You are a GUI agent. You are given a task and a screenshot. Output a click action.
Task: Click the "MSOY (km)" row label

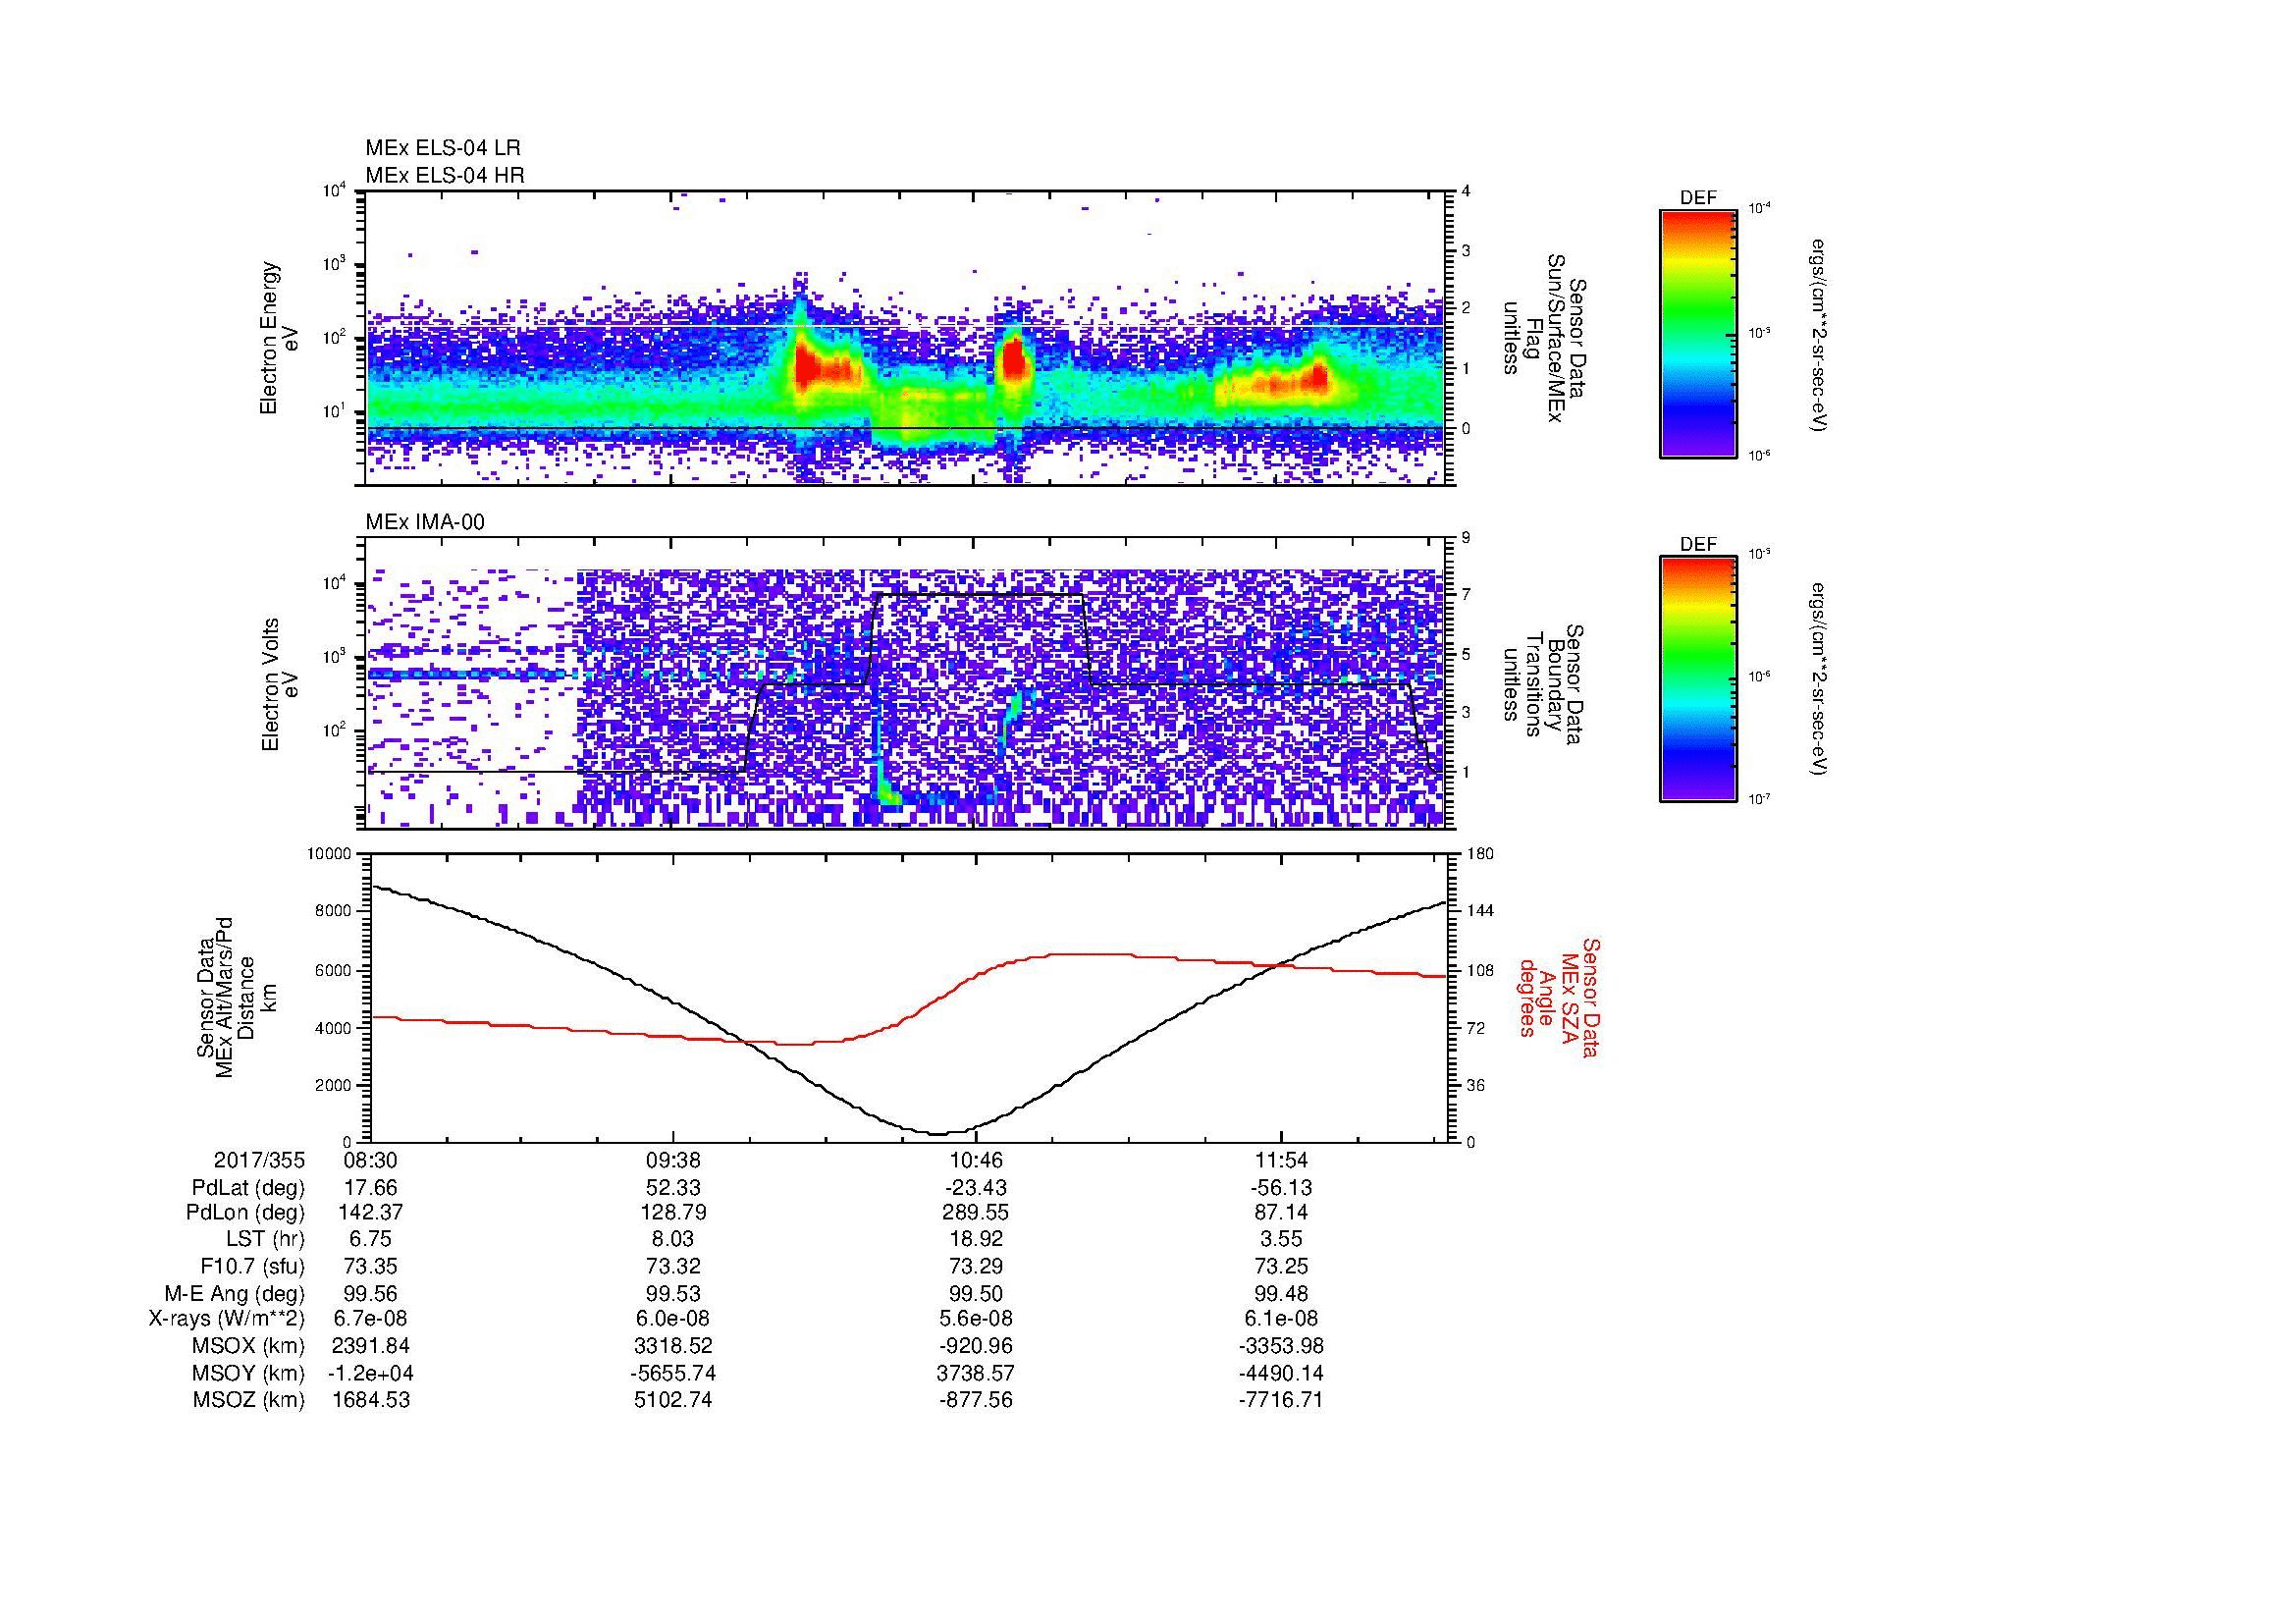tap(248, 1373)
